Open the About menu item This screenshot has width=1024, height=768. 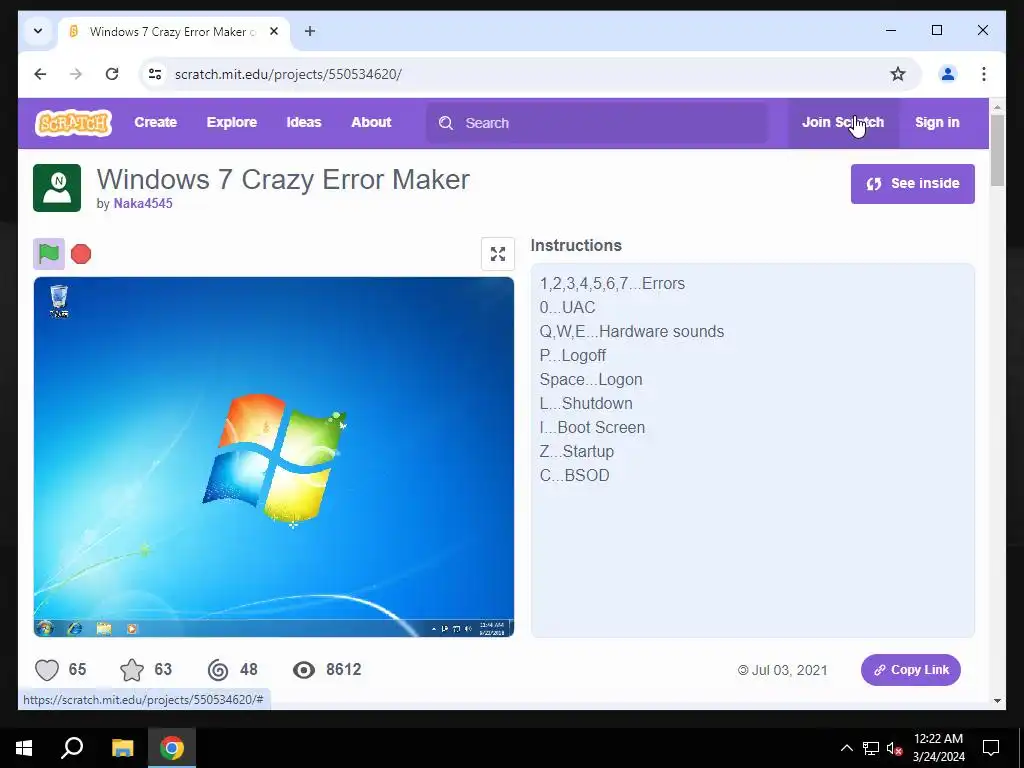(x=371, y=122)
